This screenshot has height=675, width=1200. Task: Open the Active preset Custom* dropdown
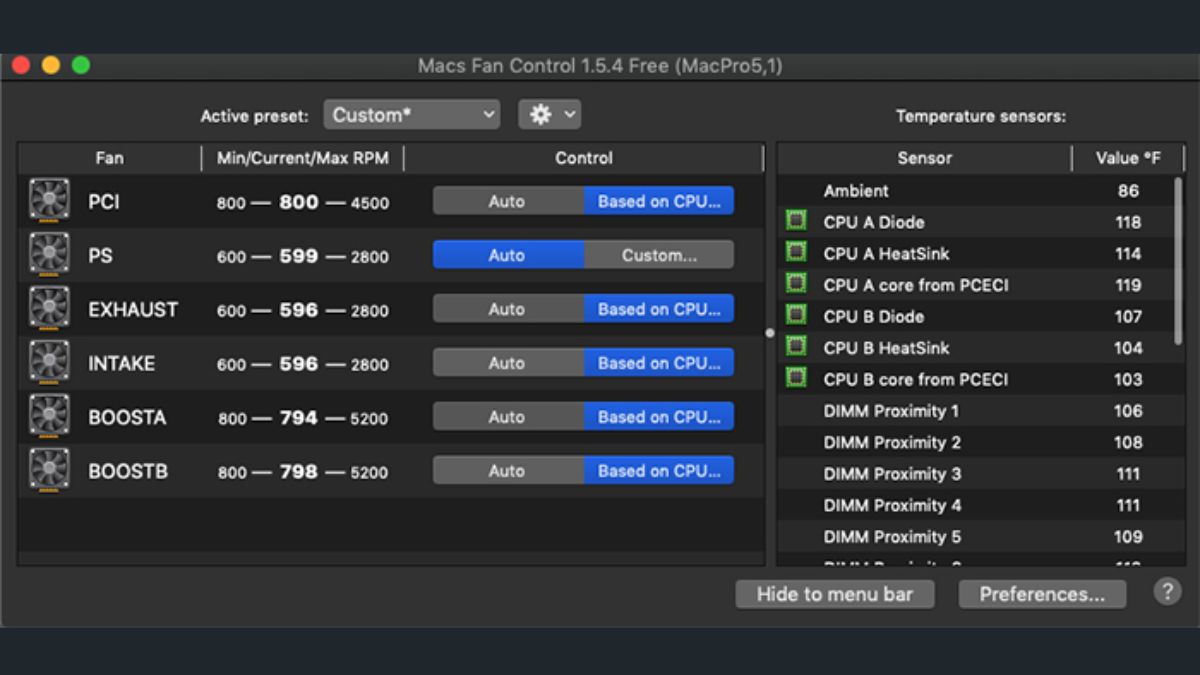point(411,115)
